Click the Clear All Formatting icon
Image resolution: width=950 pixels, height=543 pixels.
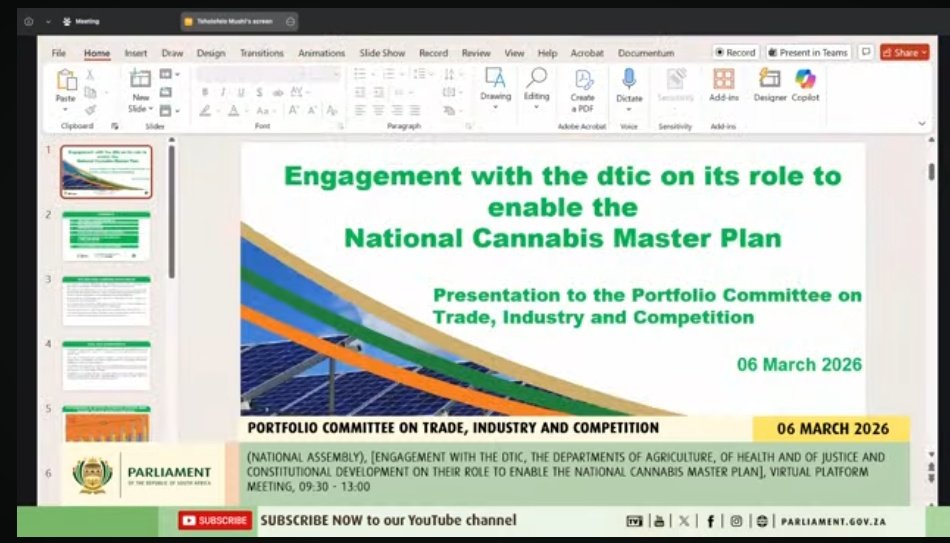[x=332, y=110]
